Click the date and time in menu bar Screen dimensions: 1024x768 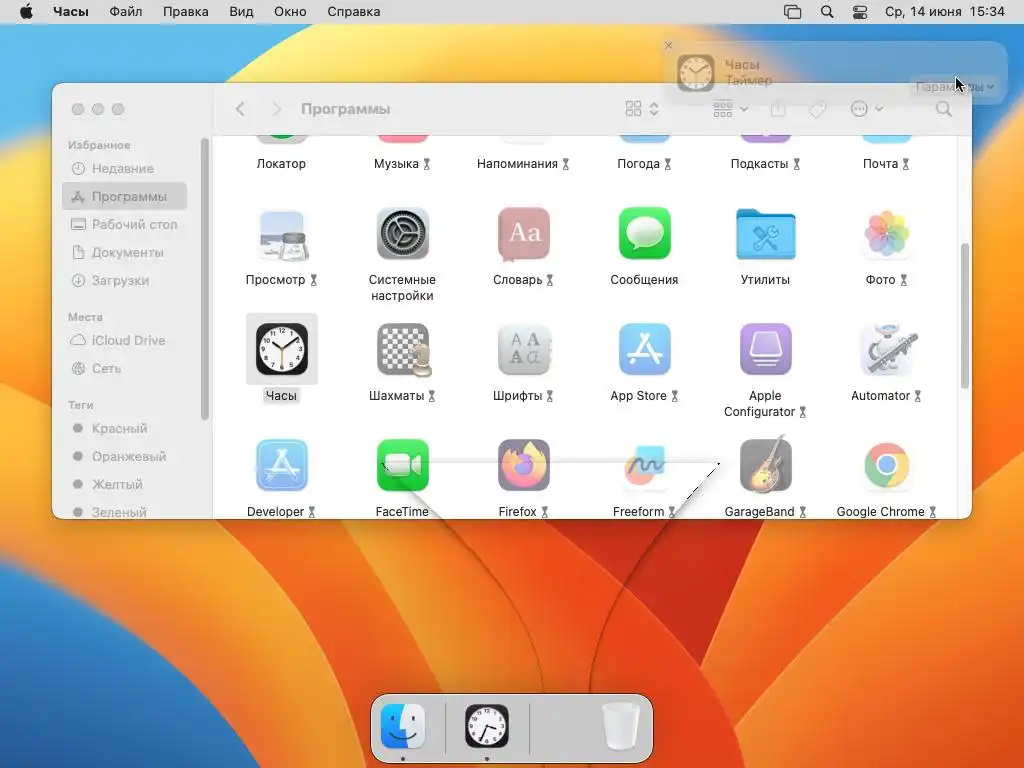[944, 12]
